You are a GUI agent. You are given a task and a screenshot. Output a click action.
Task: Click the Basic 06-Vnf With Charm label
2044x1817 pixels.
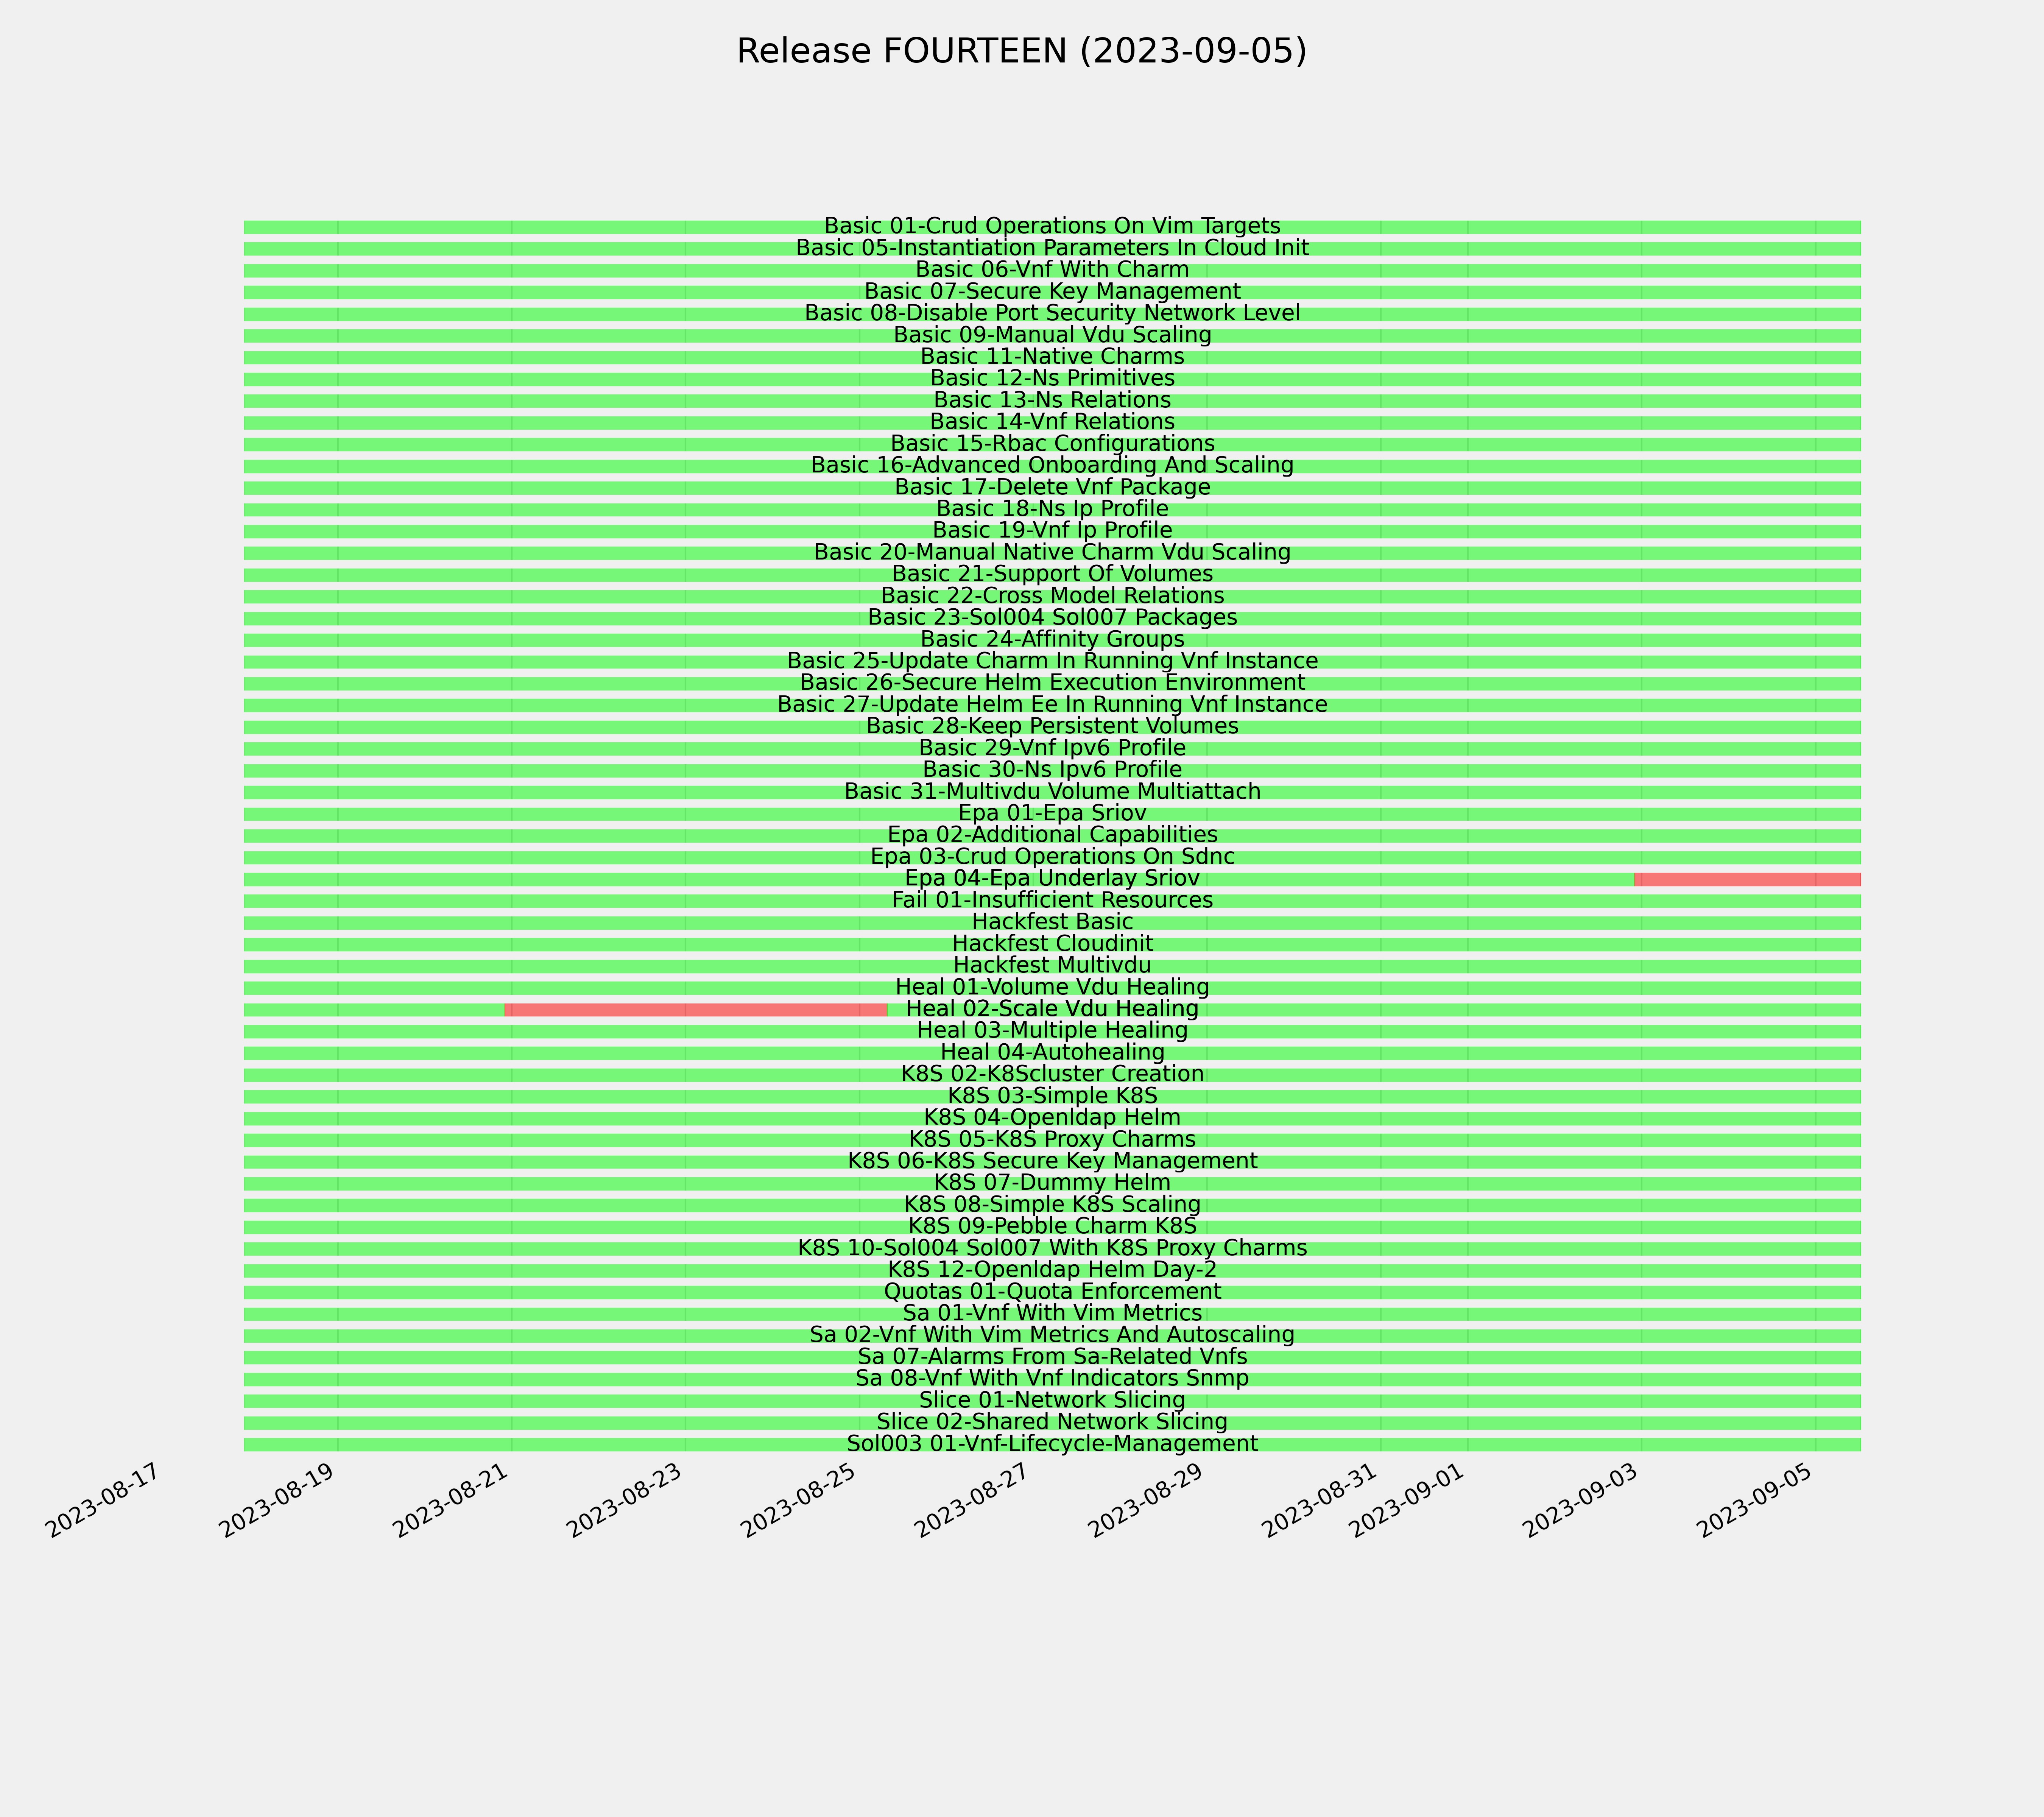1052,270
